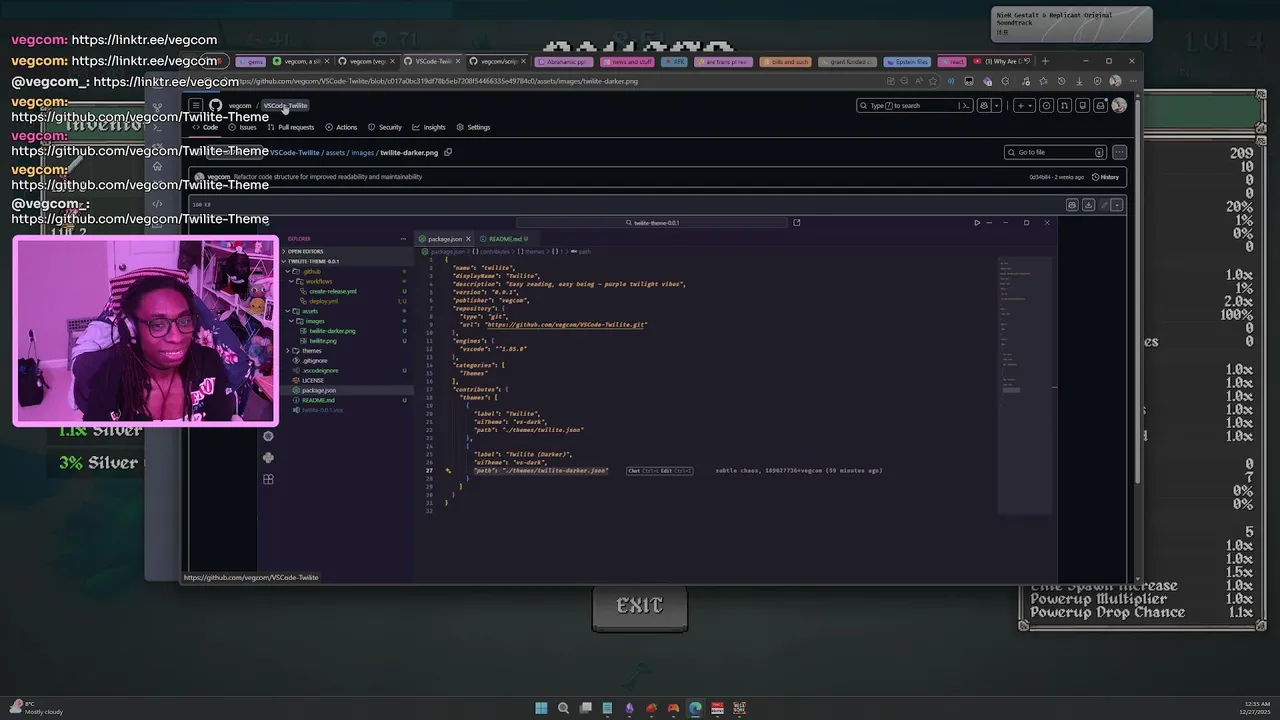The width and height of the screenshot is (1280, 720).
Task: Open the Pull requests tab
Action: (291, 127)
